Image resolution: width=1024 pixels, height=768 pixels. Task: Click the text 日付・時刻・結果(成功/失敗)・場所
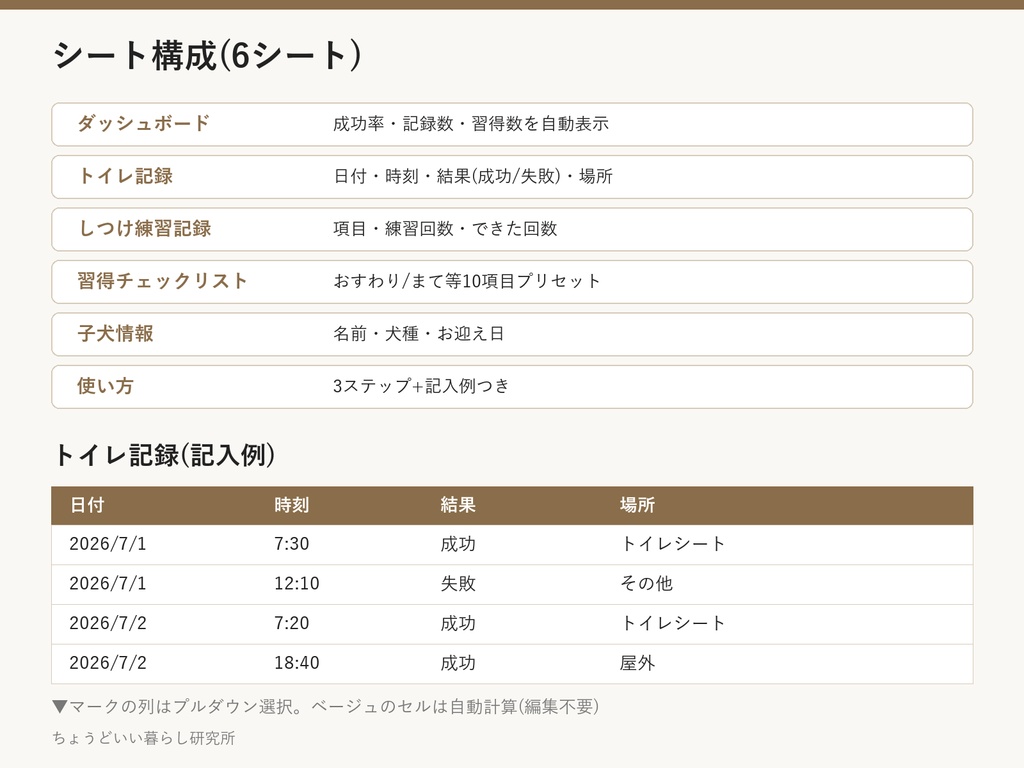click(473, 176)
